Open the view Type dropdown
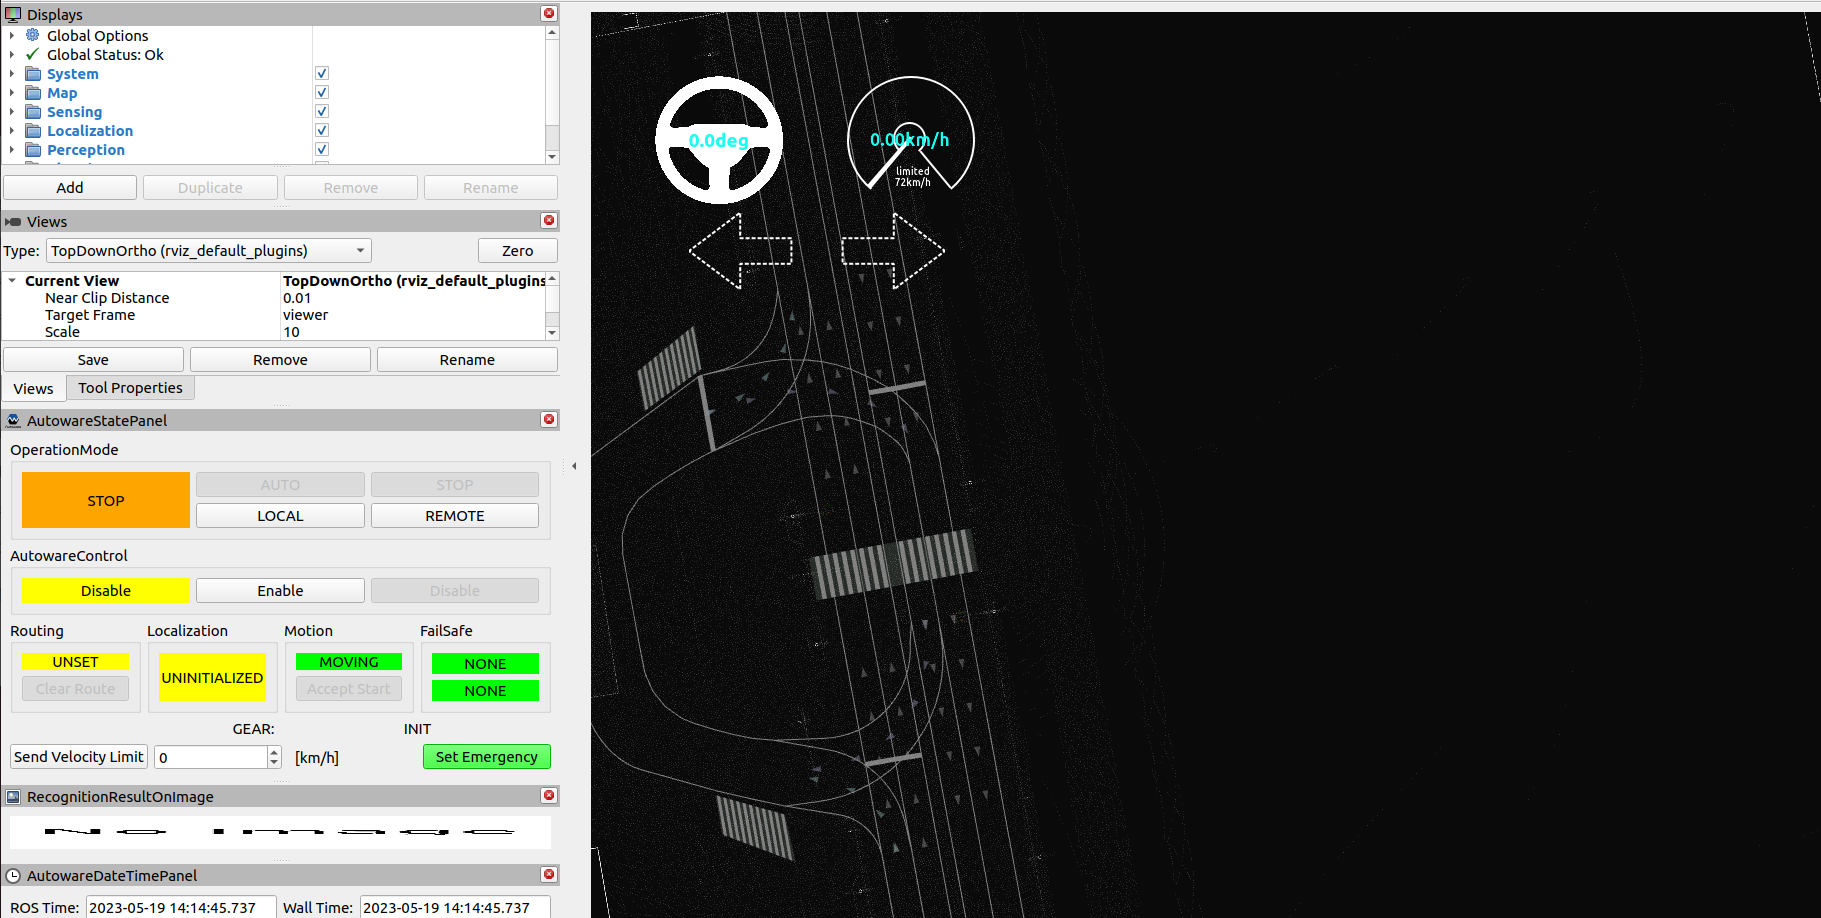This screenshot has height=918, width=1821. (x=208, y=251)
